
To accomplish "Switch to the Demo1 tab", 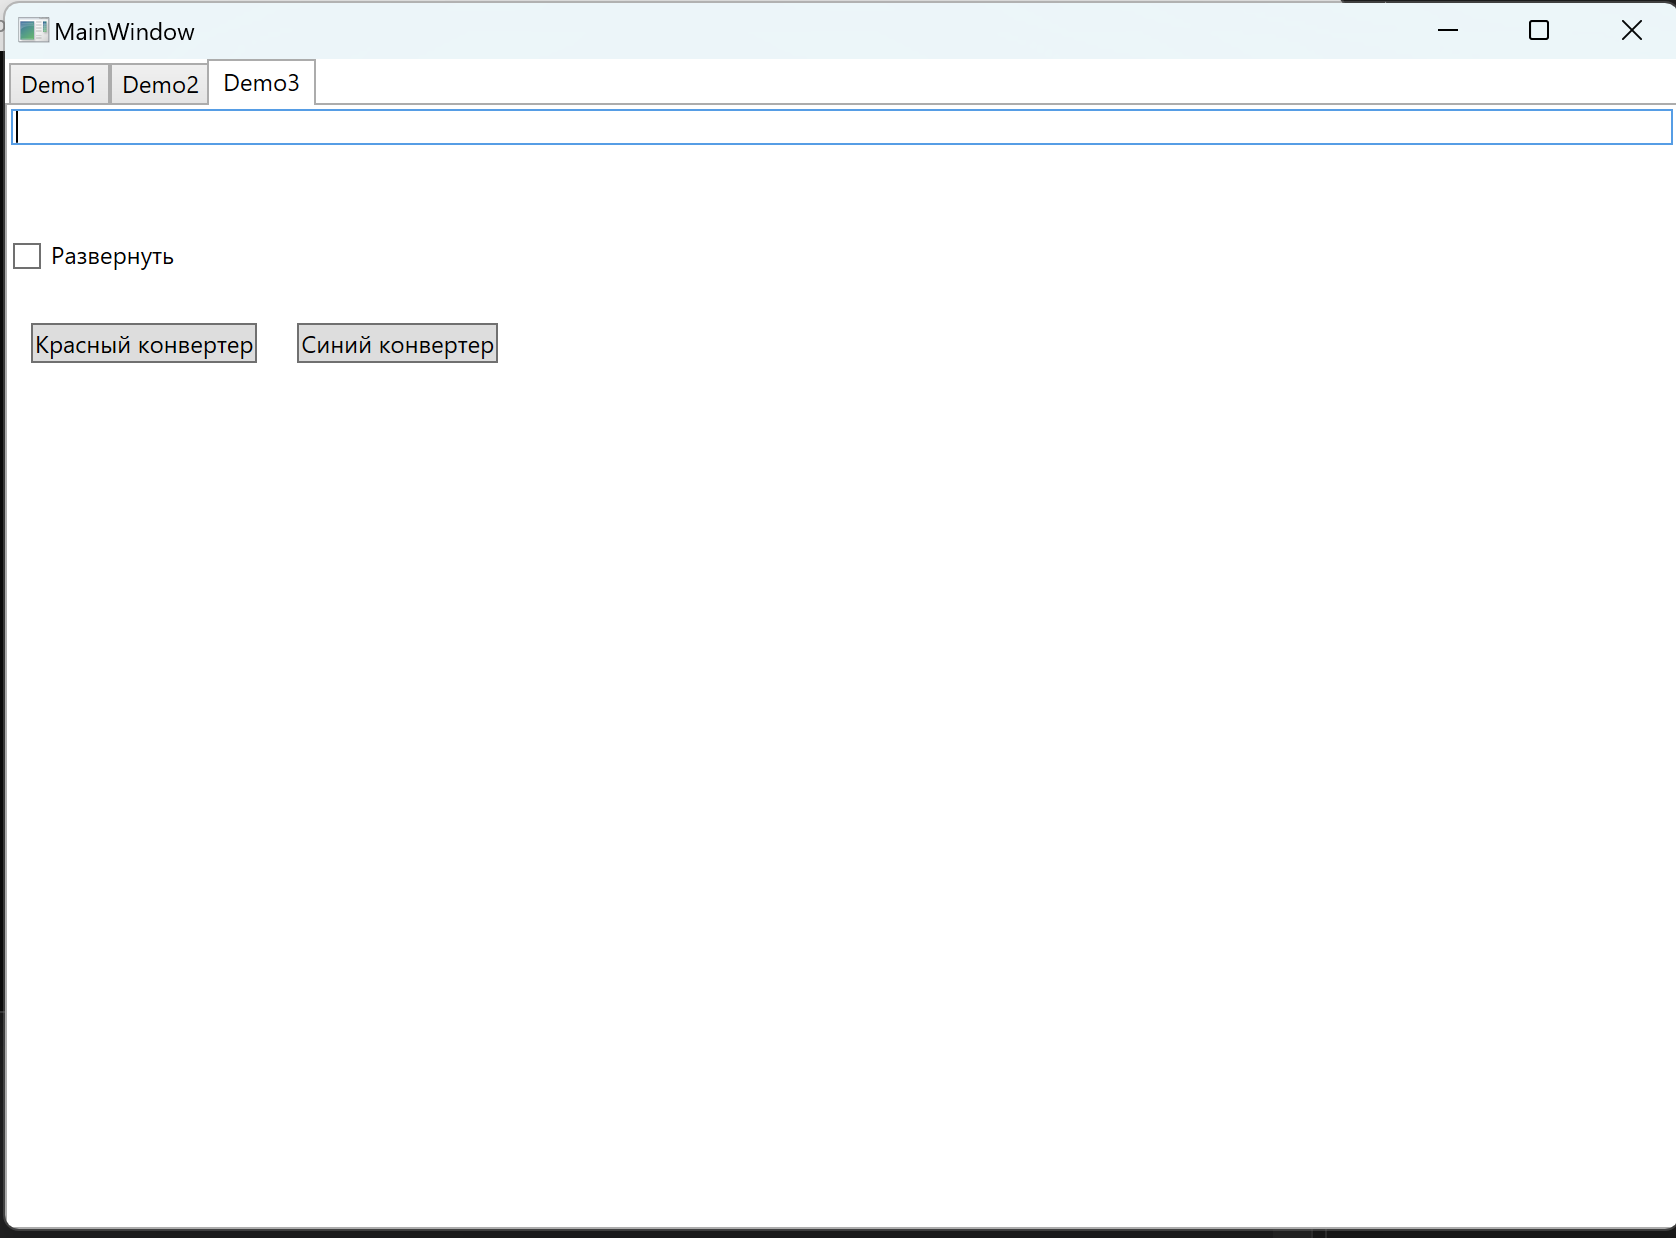I will 59,84.
